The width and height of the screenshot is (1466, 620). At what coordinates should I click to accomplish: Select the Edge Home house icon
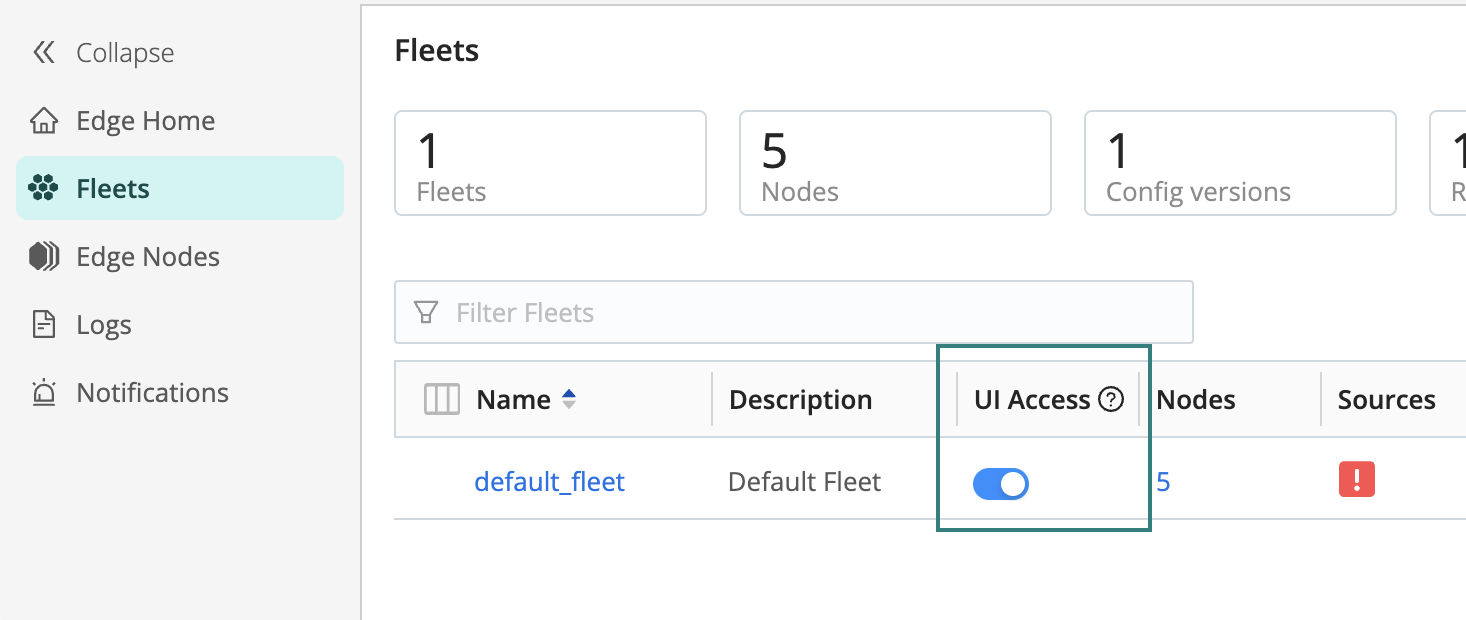click(44, 120)
